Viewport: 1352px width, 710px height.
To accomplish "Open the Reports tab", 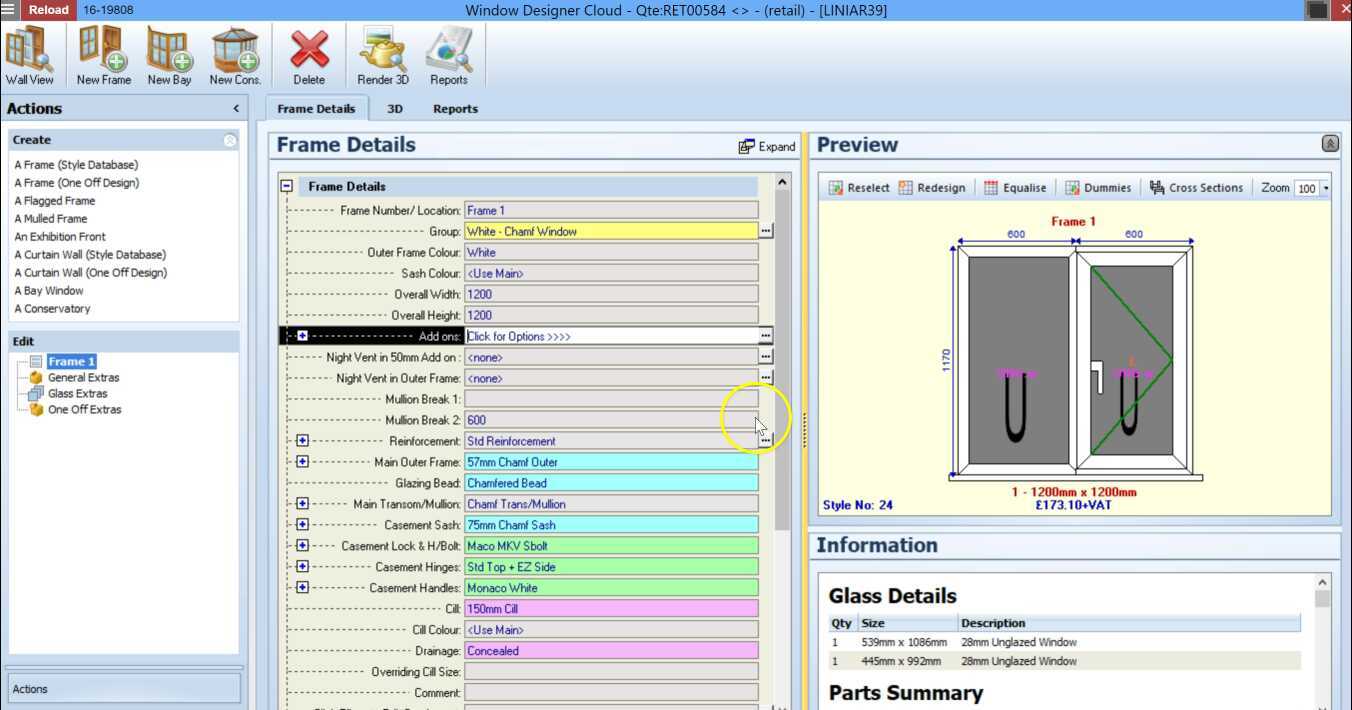I will coord(455,109).
